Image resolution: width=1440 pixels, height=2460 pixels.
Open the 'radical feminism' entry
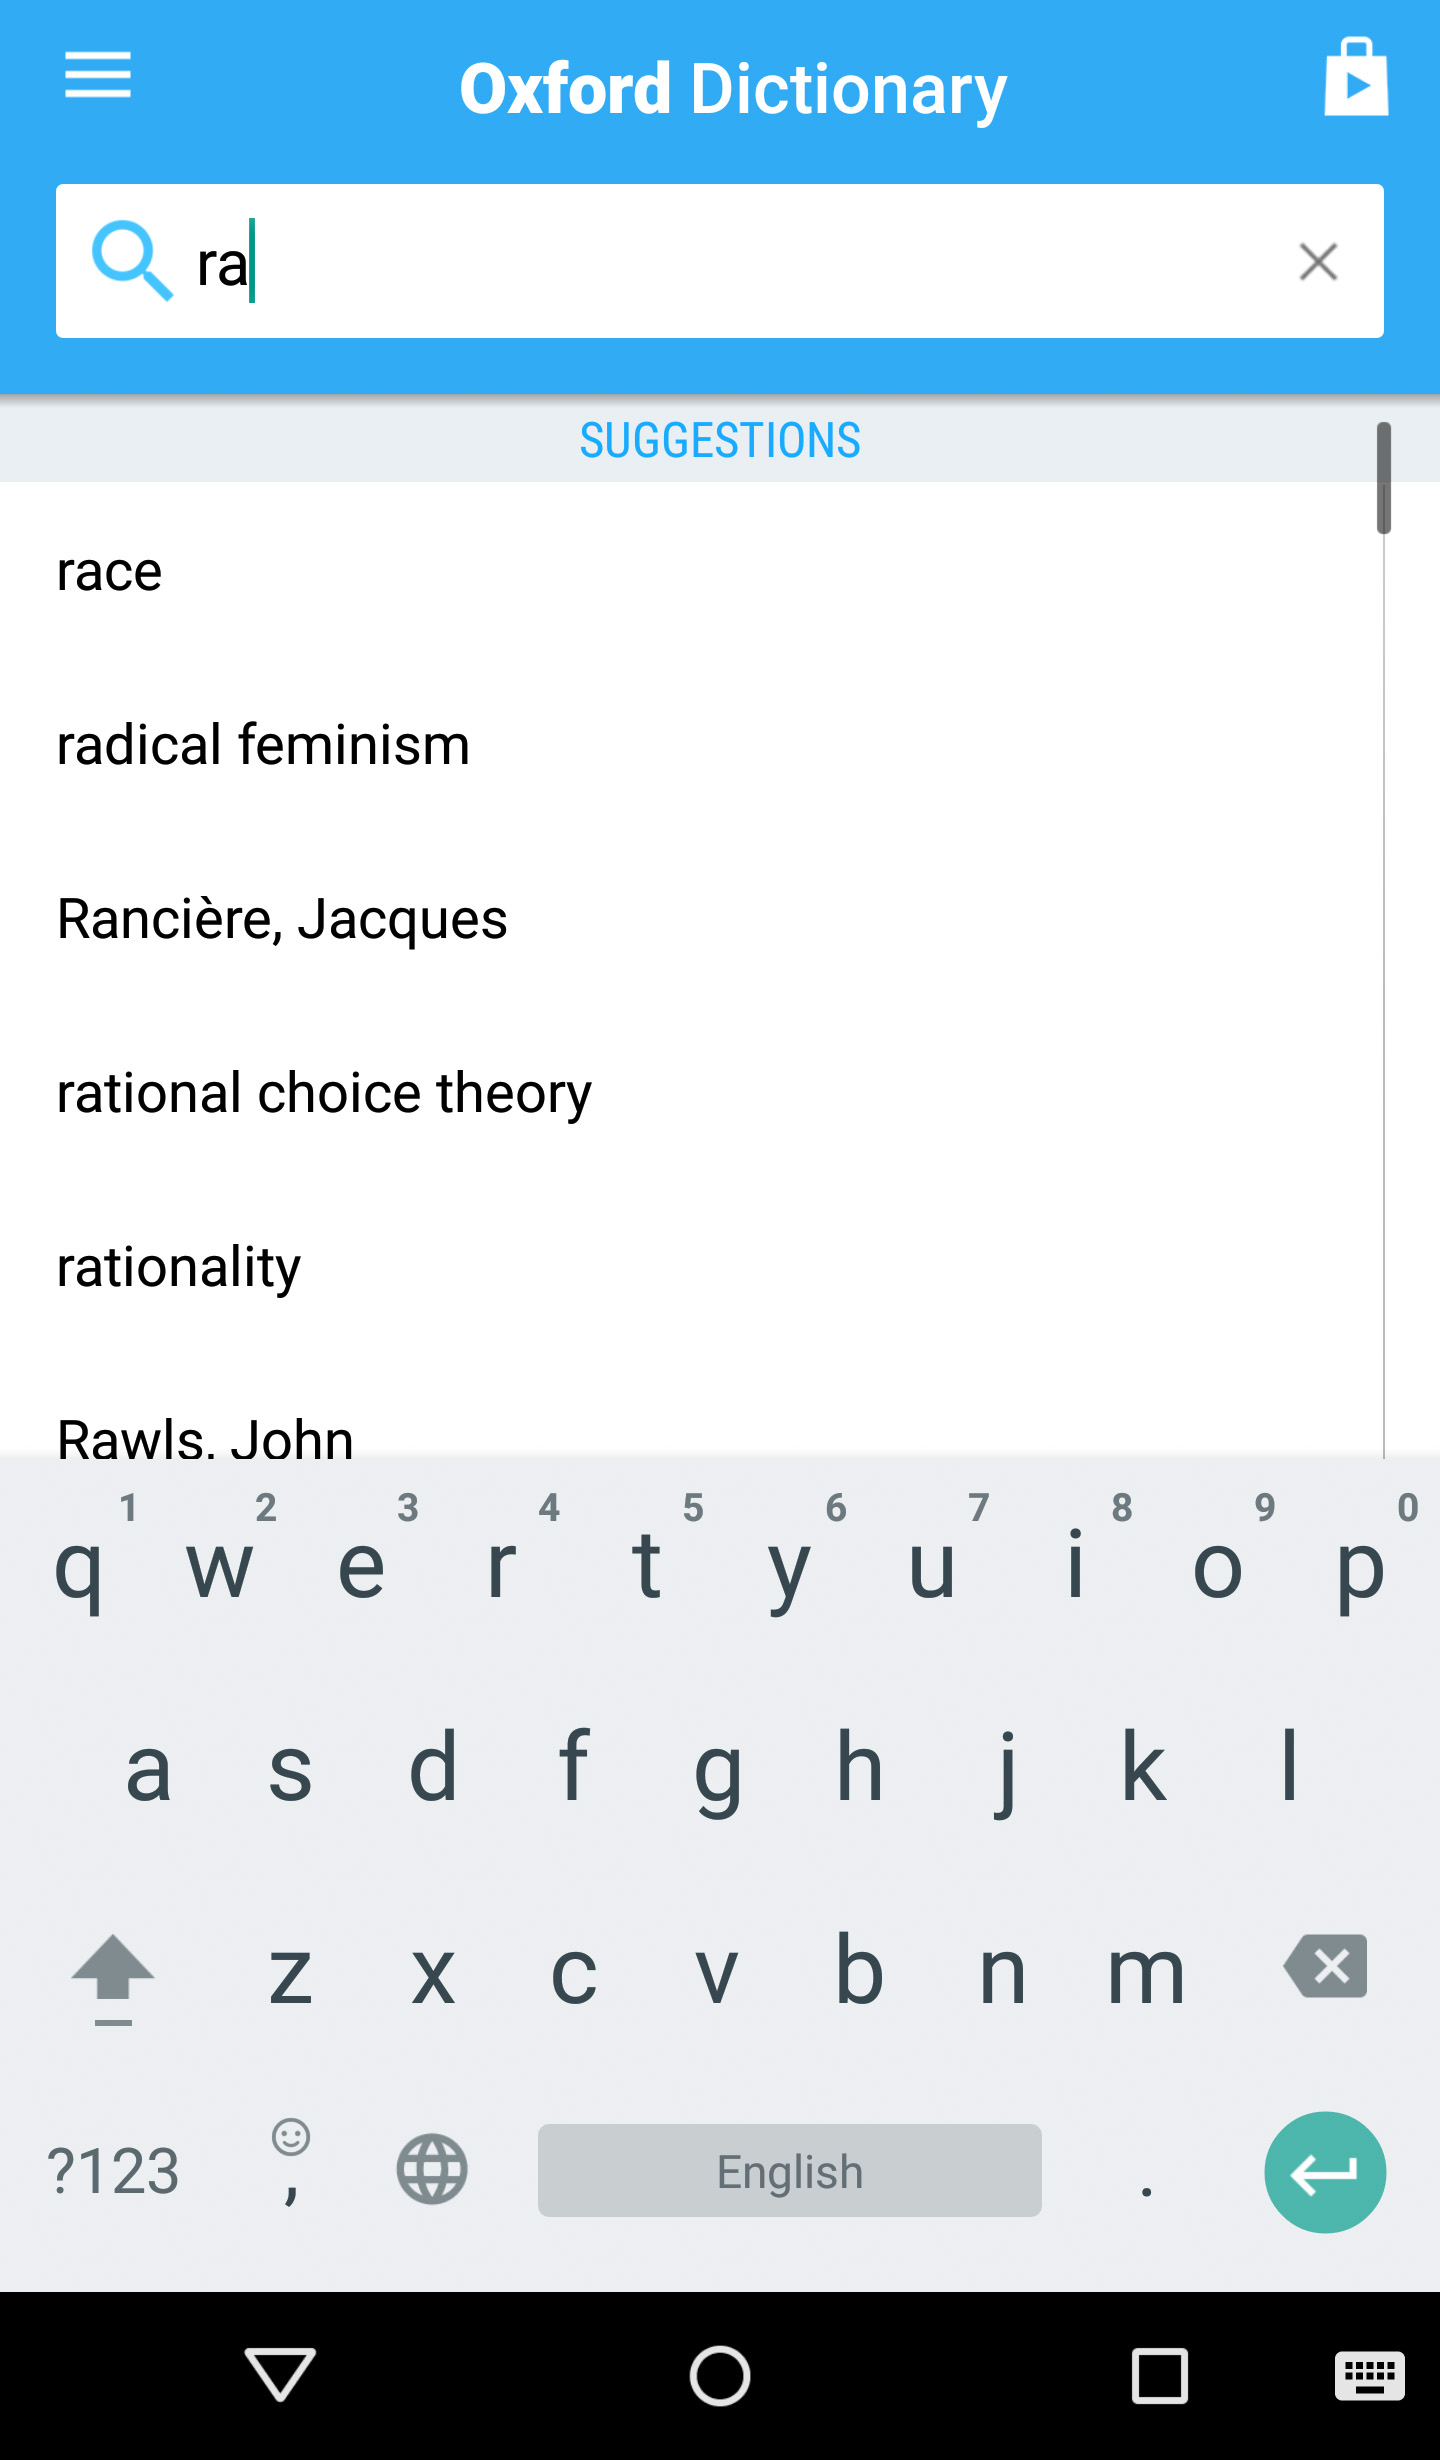click(x=262, y=745)
